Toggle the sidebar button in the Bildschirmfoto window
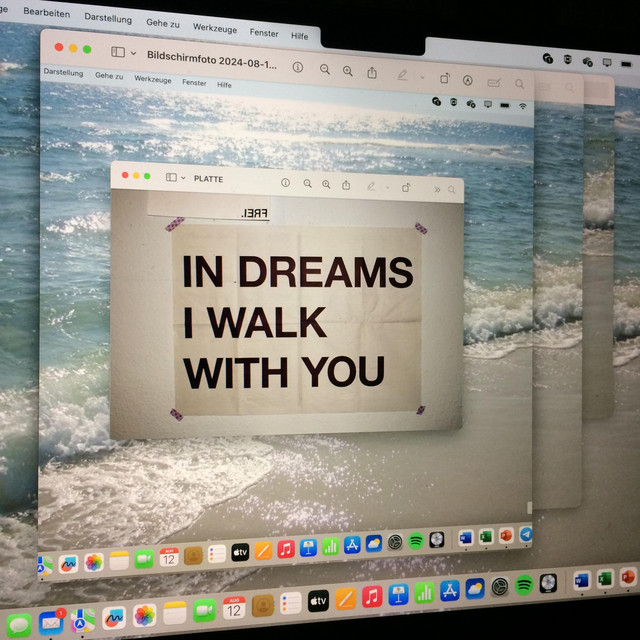The image size is (640, 640). tap(118, 52)
